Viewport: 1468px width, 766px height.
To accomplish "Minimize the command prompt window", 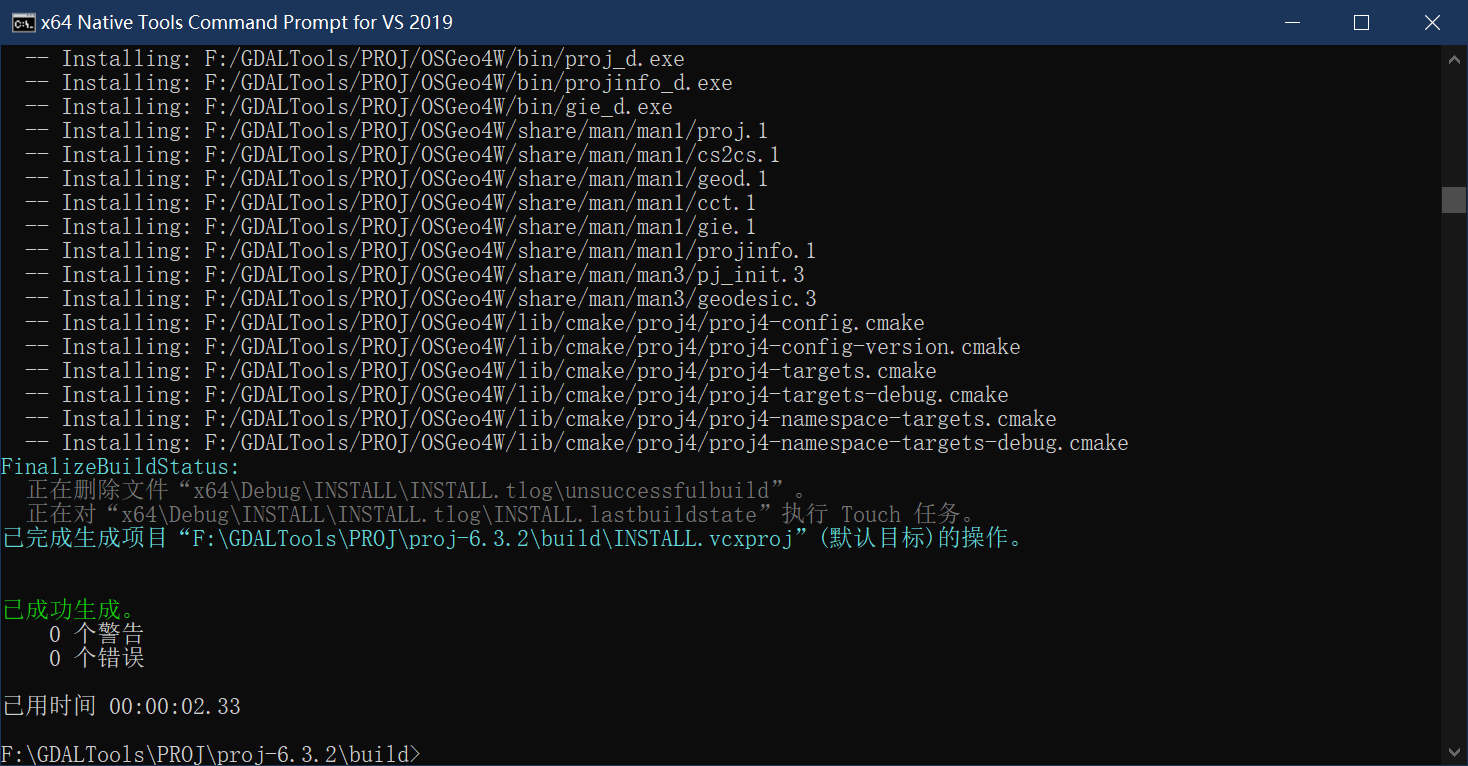I will click(1290, 22).
